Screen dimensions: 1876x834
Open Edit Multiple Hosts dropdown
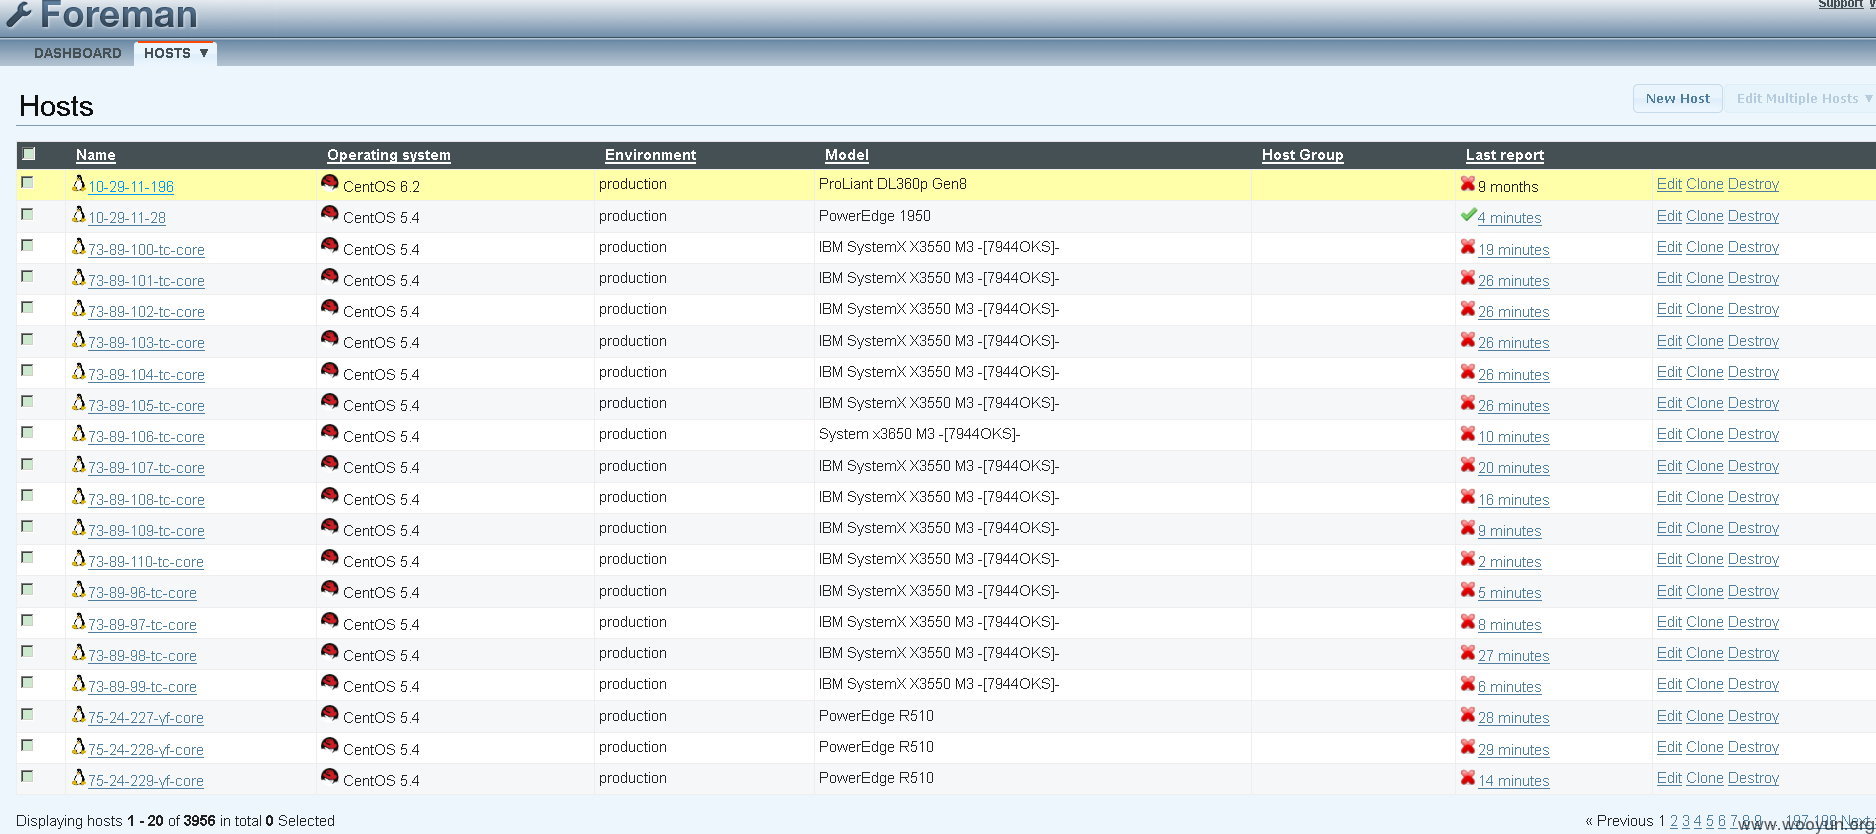(1803, 98)
